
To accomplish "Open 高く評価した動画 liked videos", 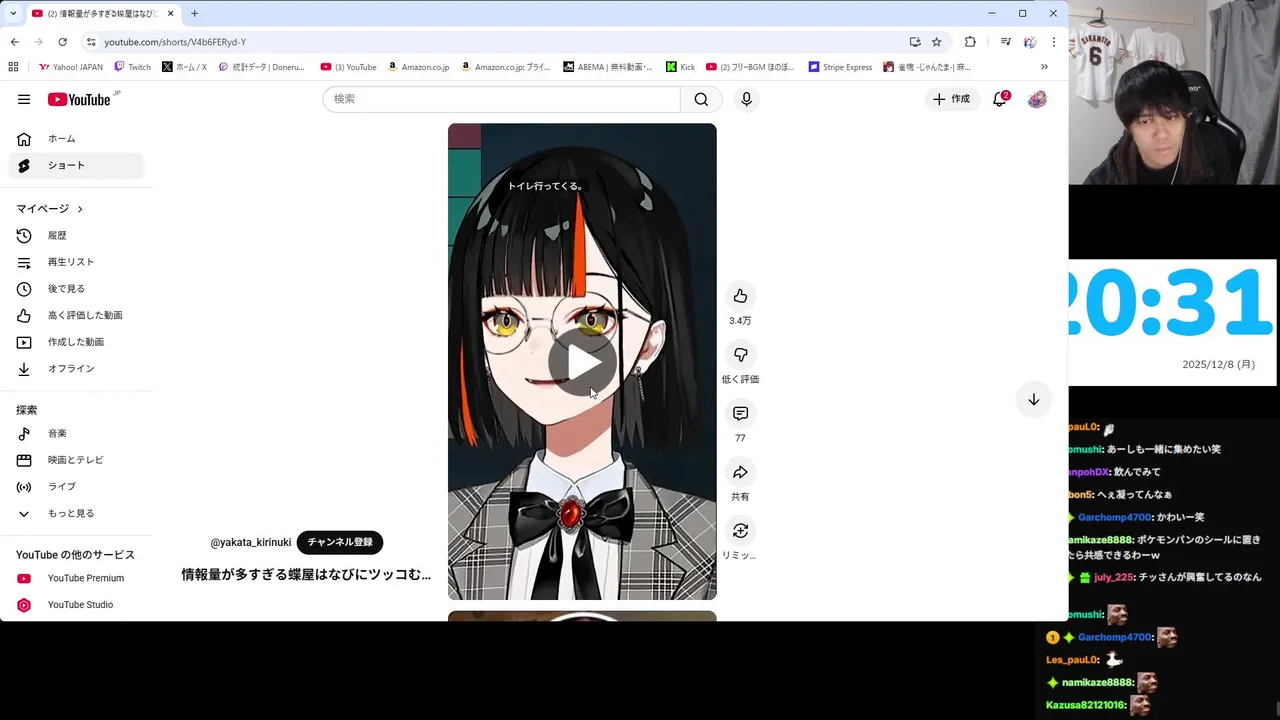I will click(76, 315).
